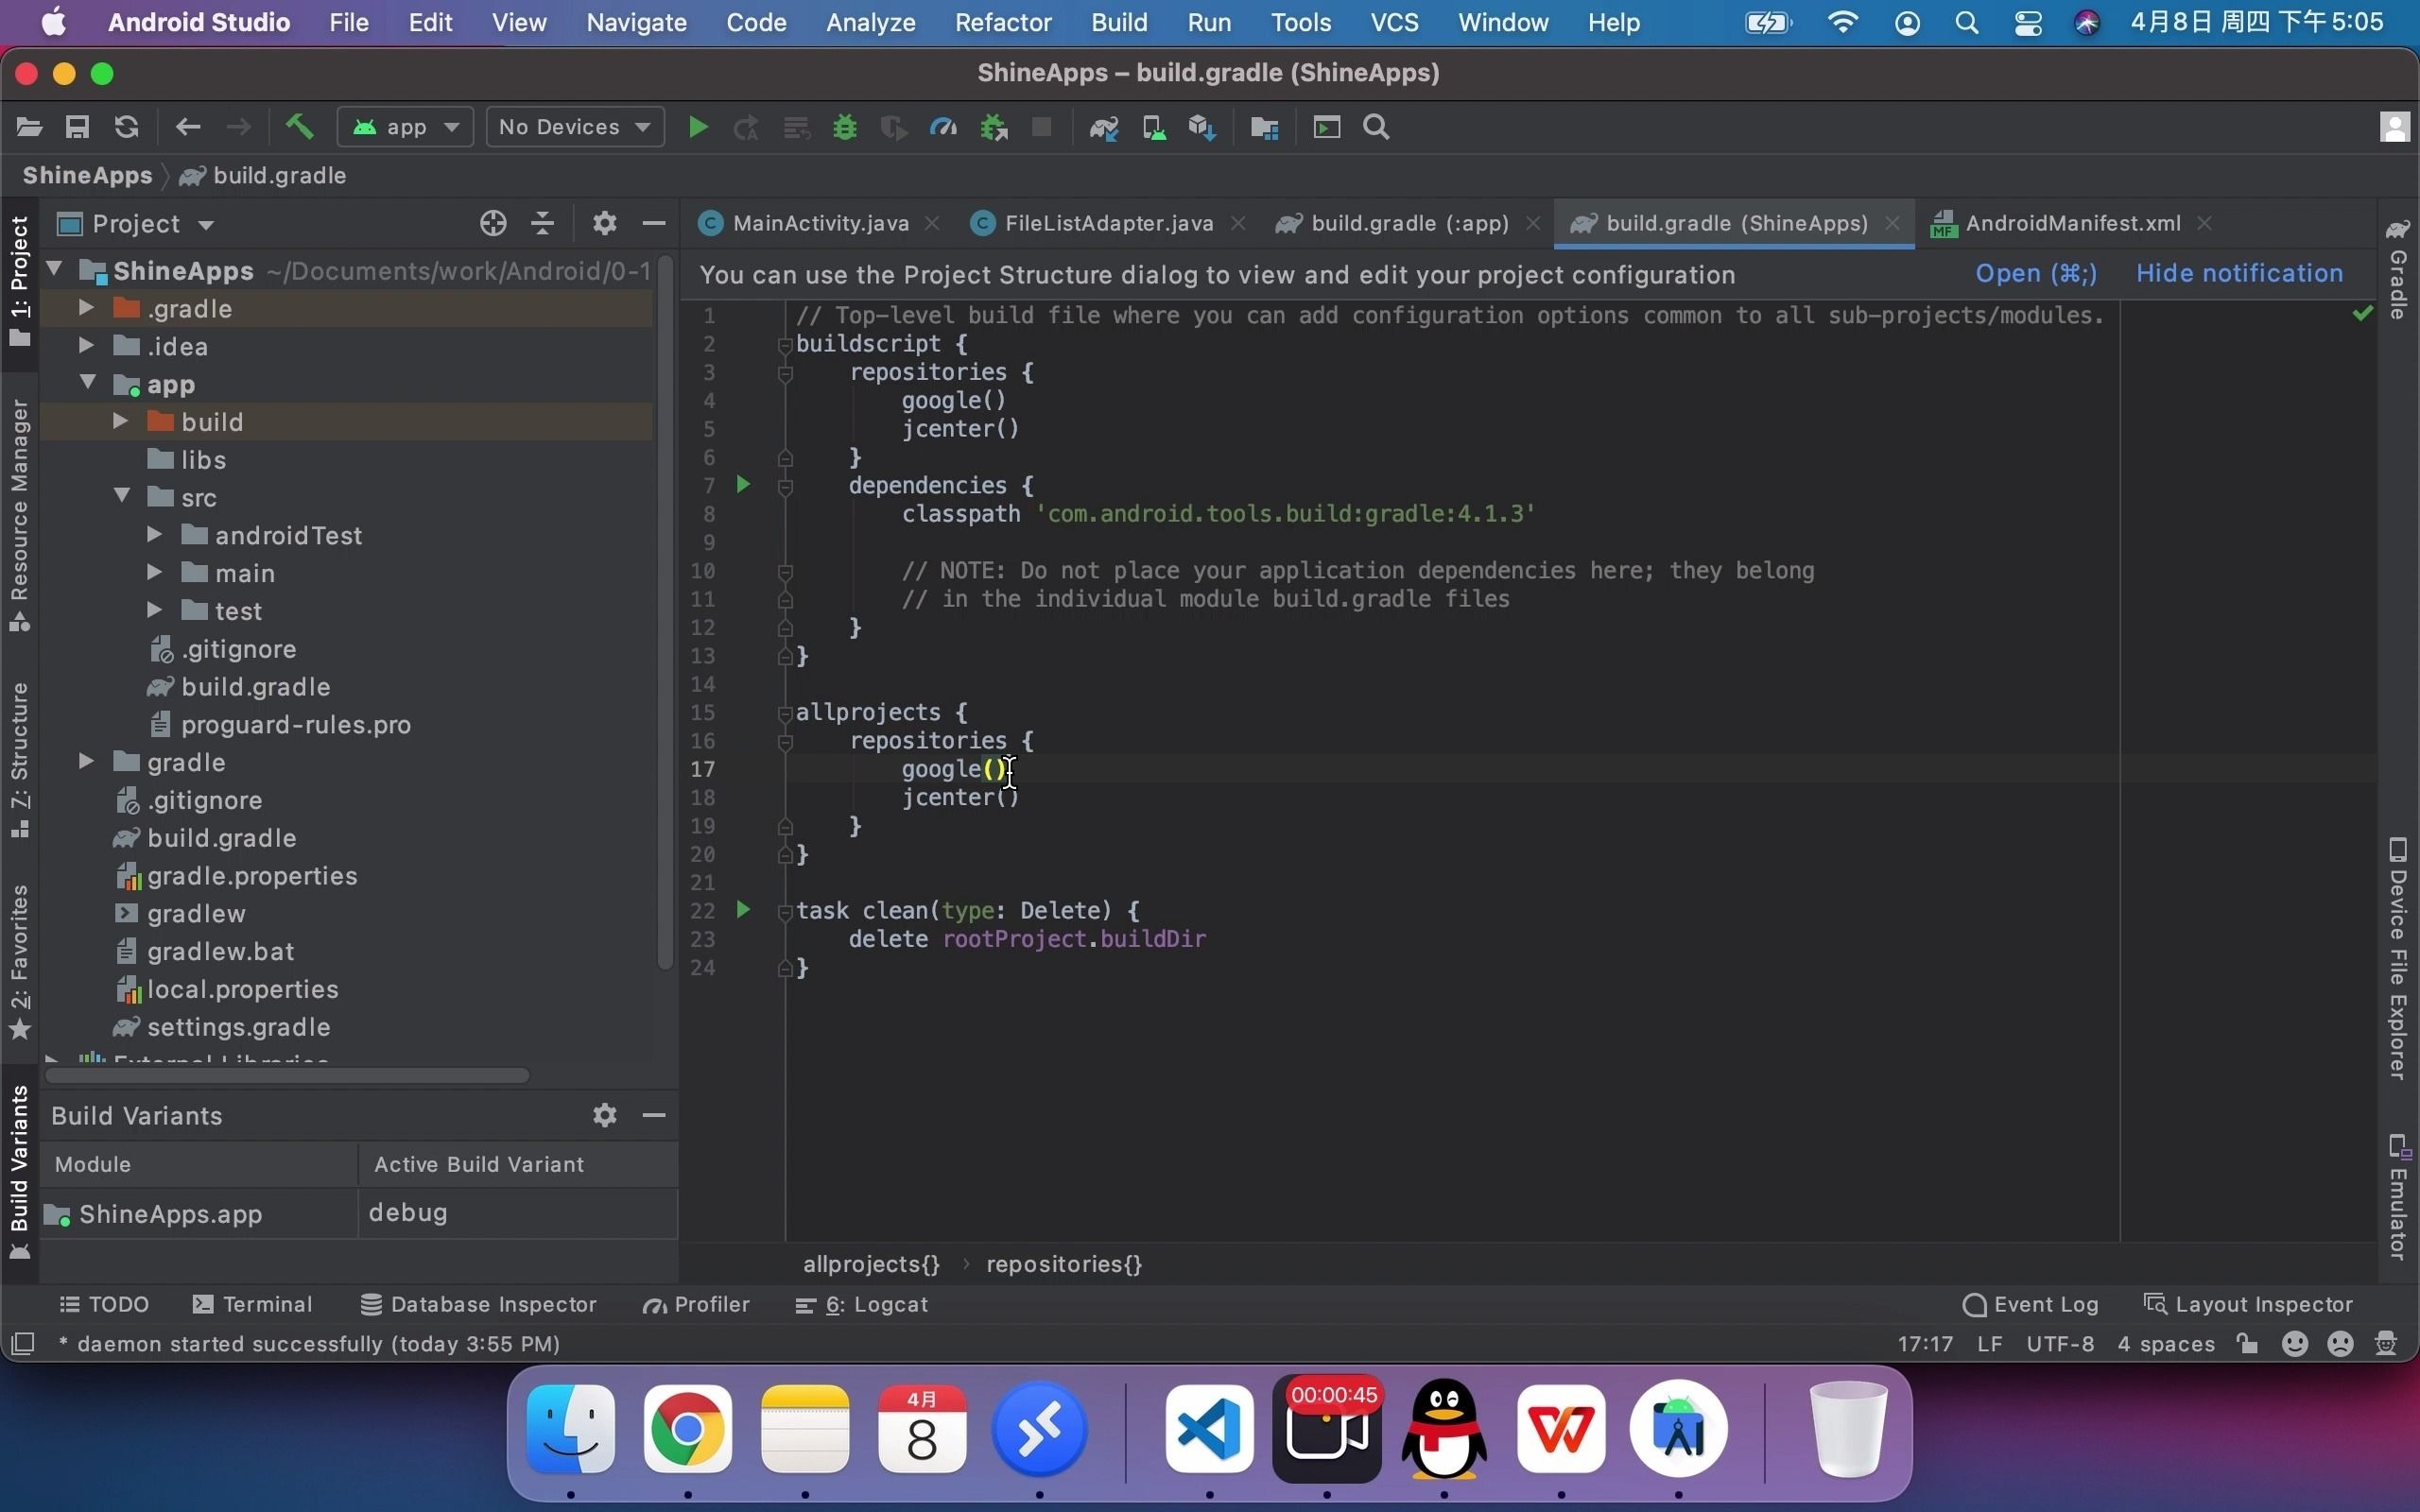The width and height of the screenshot is (2420, 1512).
Task: Open file icon in main toolbar
Action: tap(29, 127)
